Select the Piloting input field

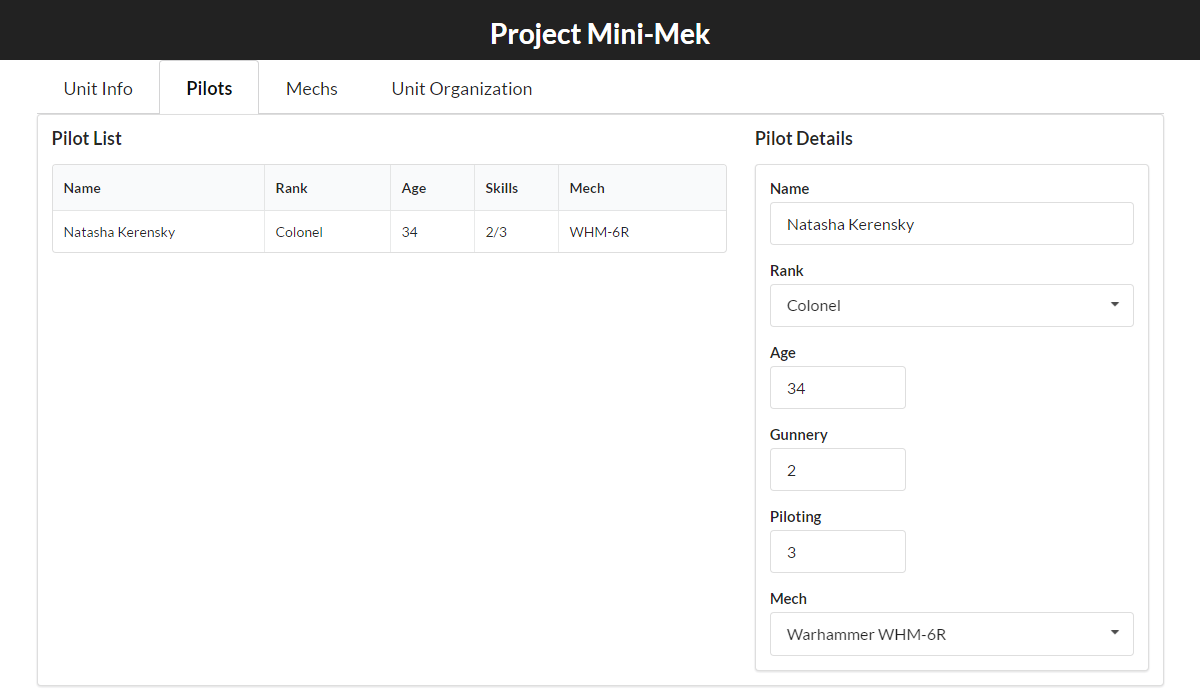tap(837, 552)
